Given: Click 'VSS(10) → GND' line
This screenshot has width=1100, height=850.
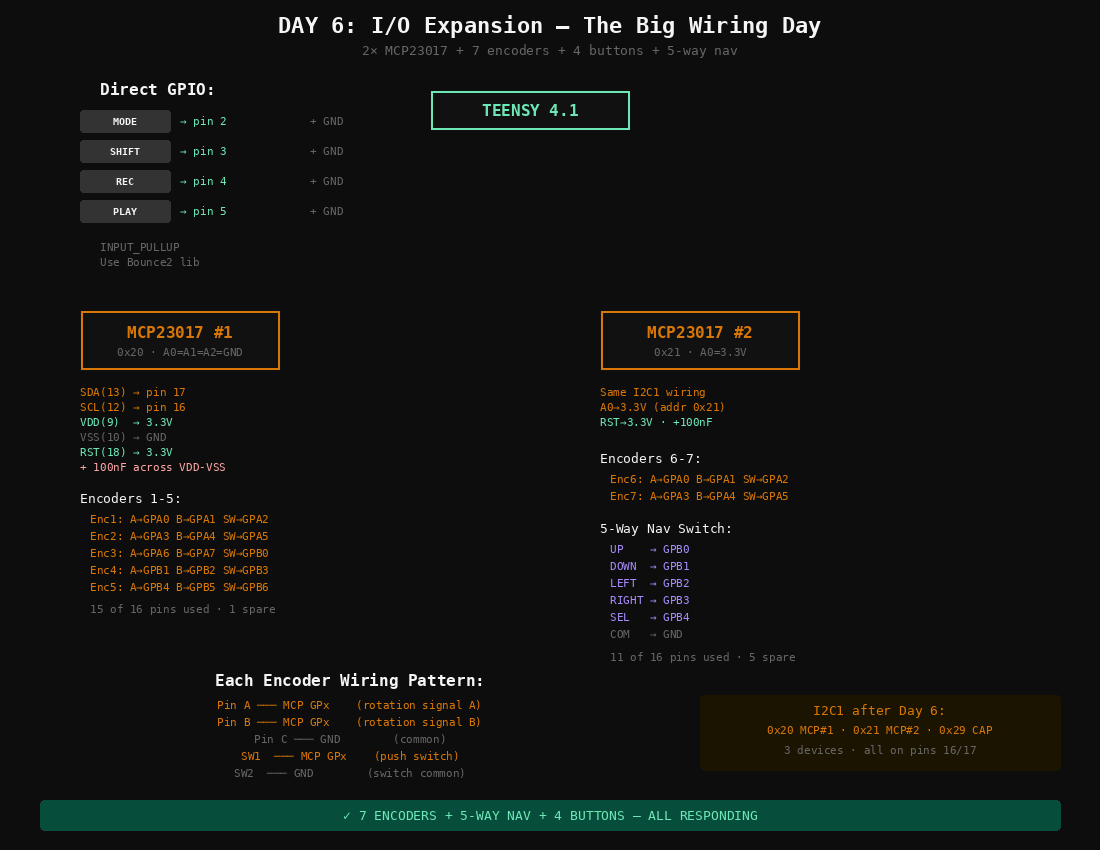Looking at the screenshot, I should coord(123,438).
